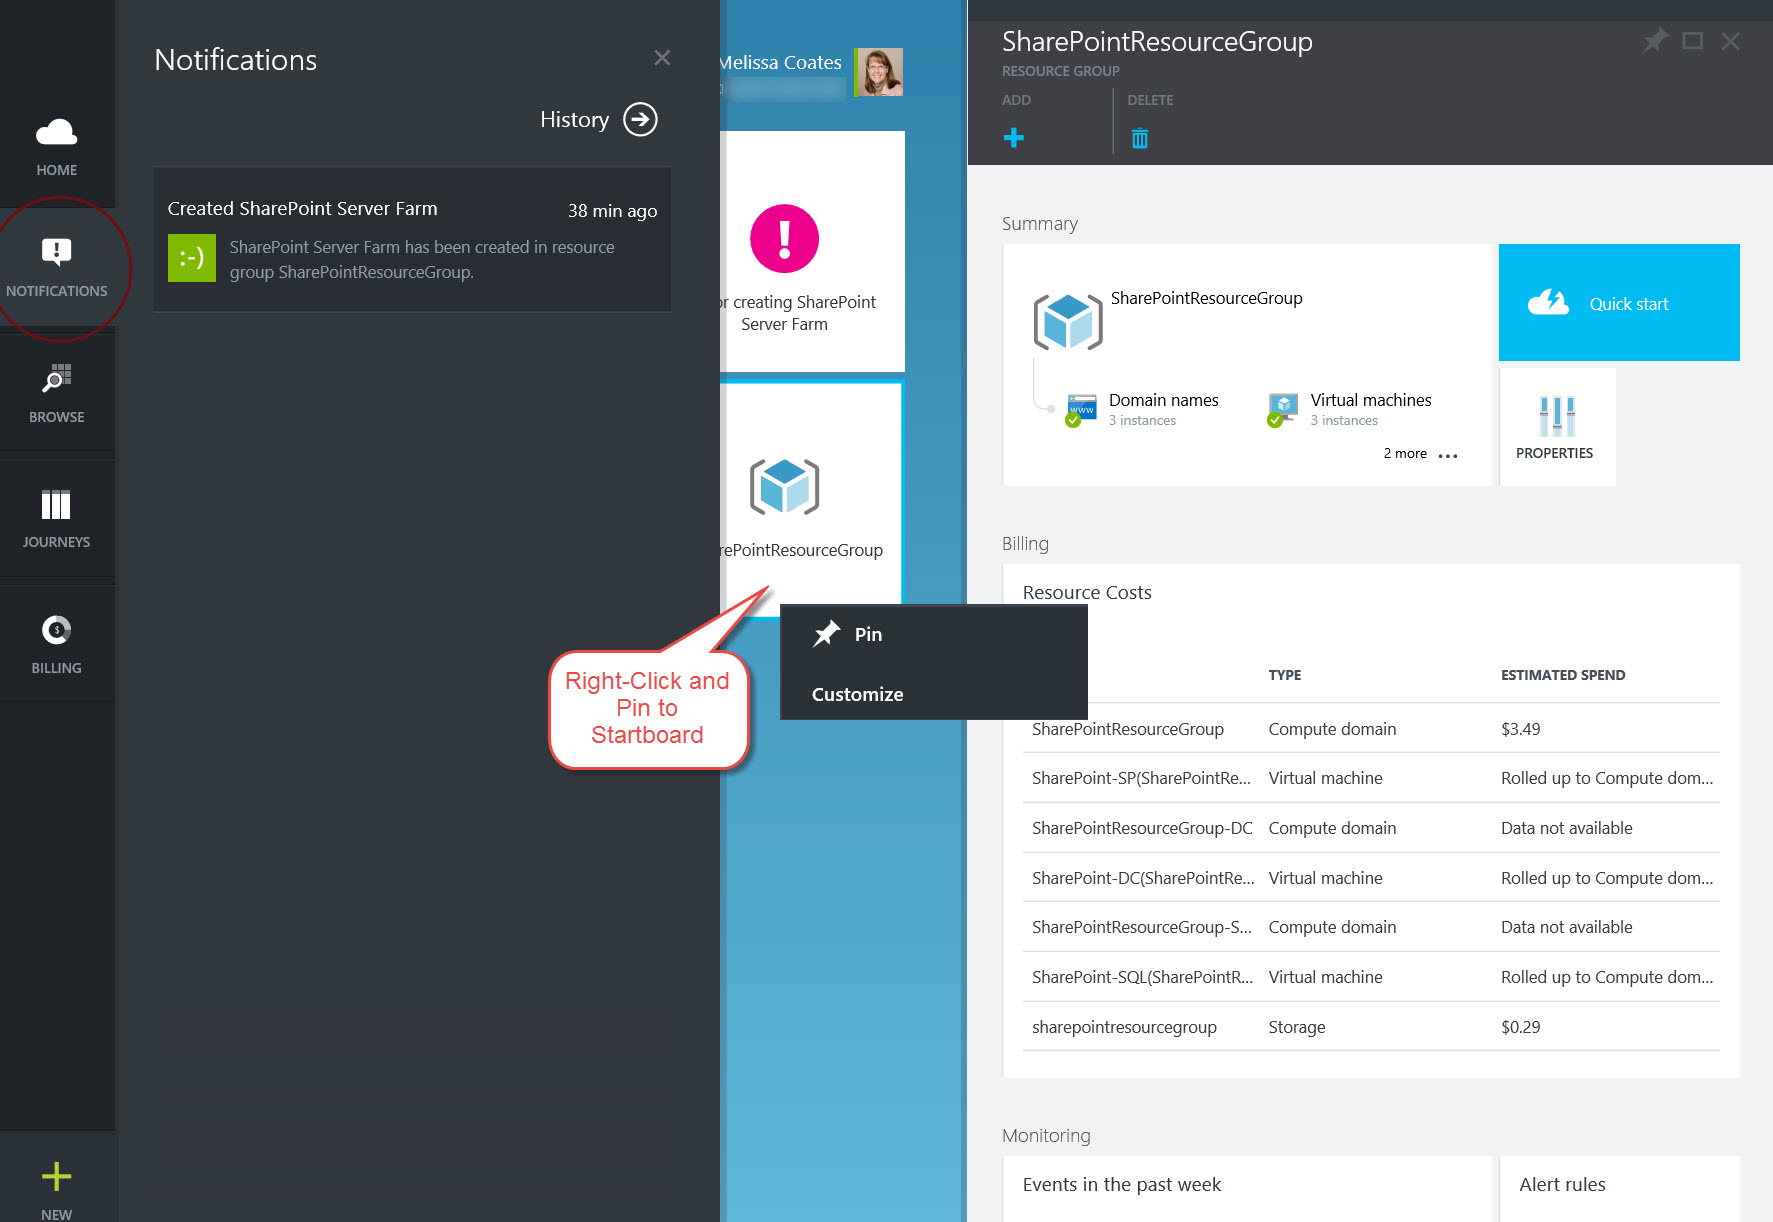Click the Quick start cloud lightning icon

[1548, 302]
